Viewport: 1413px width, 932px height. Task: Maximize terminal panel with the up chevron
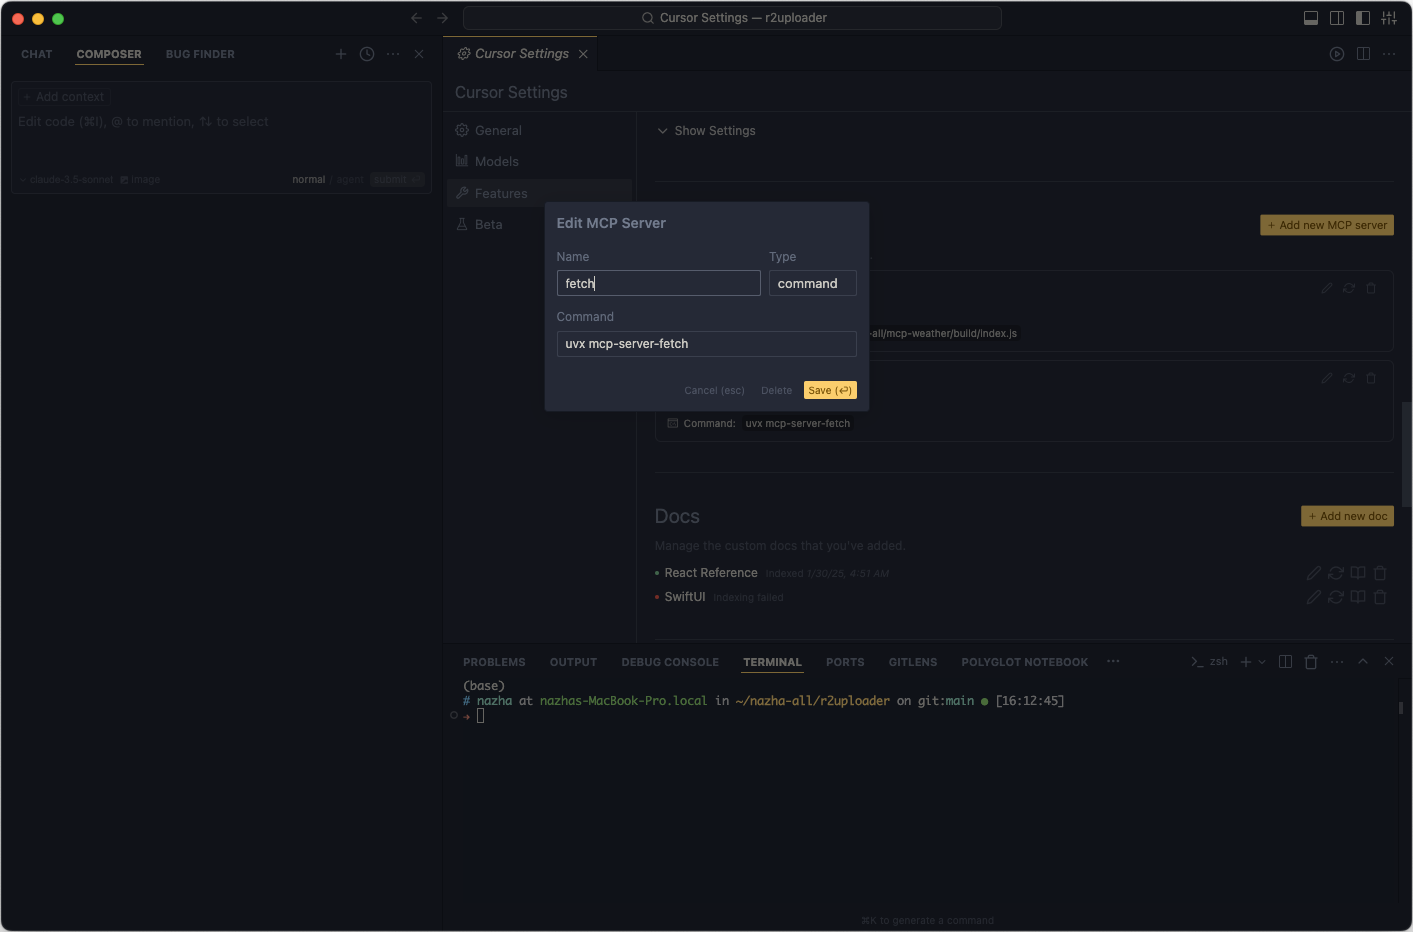point(1363,662)
